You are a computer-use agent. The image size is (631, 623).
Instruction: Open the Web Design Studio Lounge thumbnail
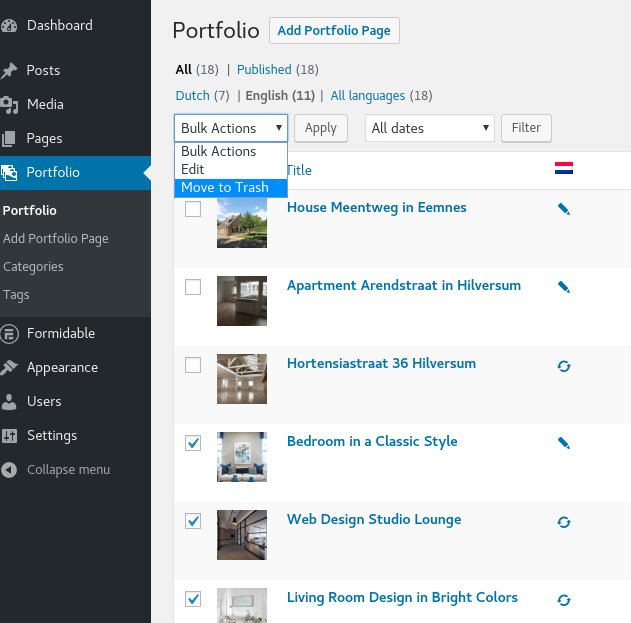242,535
